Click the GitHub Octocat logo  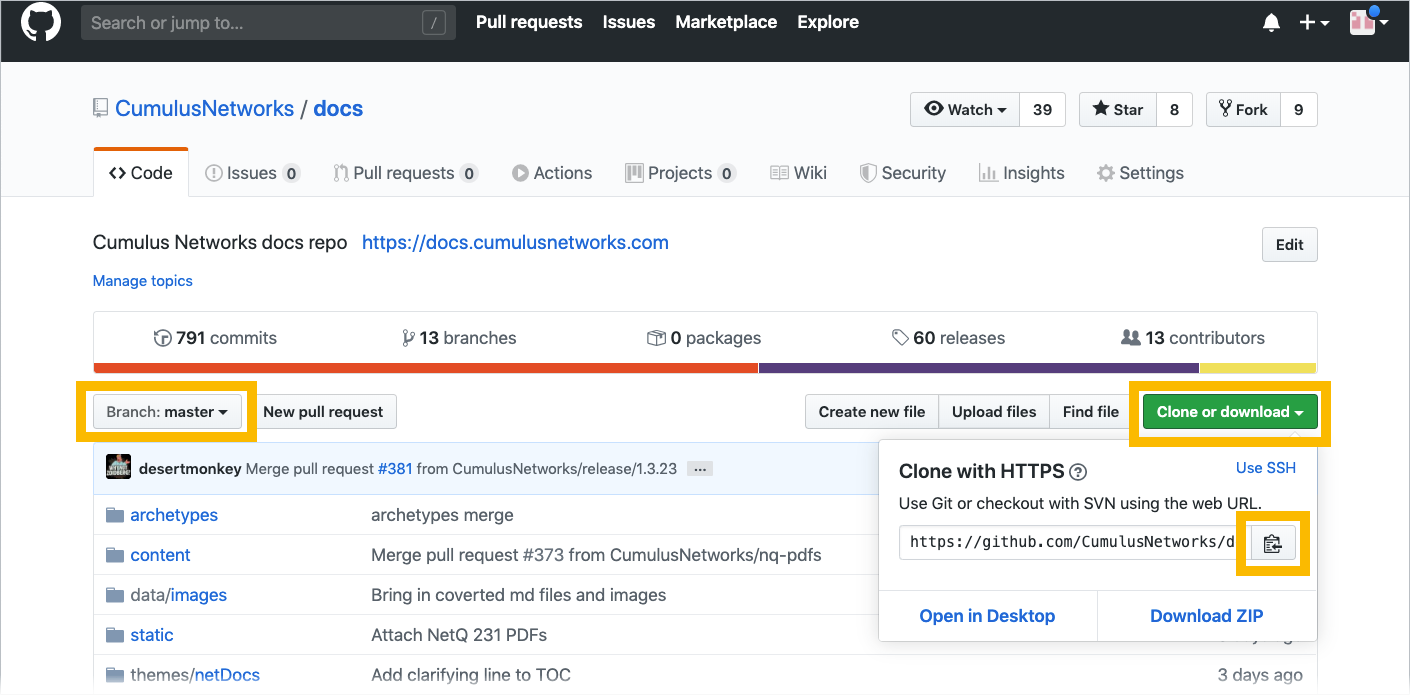(x=41, y=23)
